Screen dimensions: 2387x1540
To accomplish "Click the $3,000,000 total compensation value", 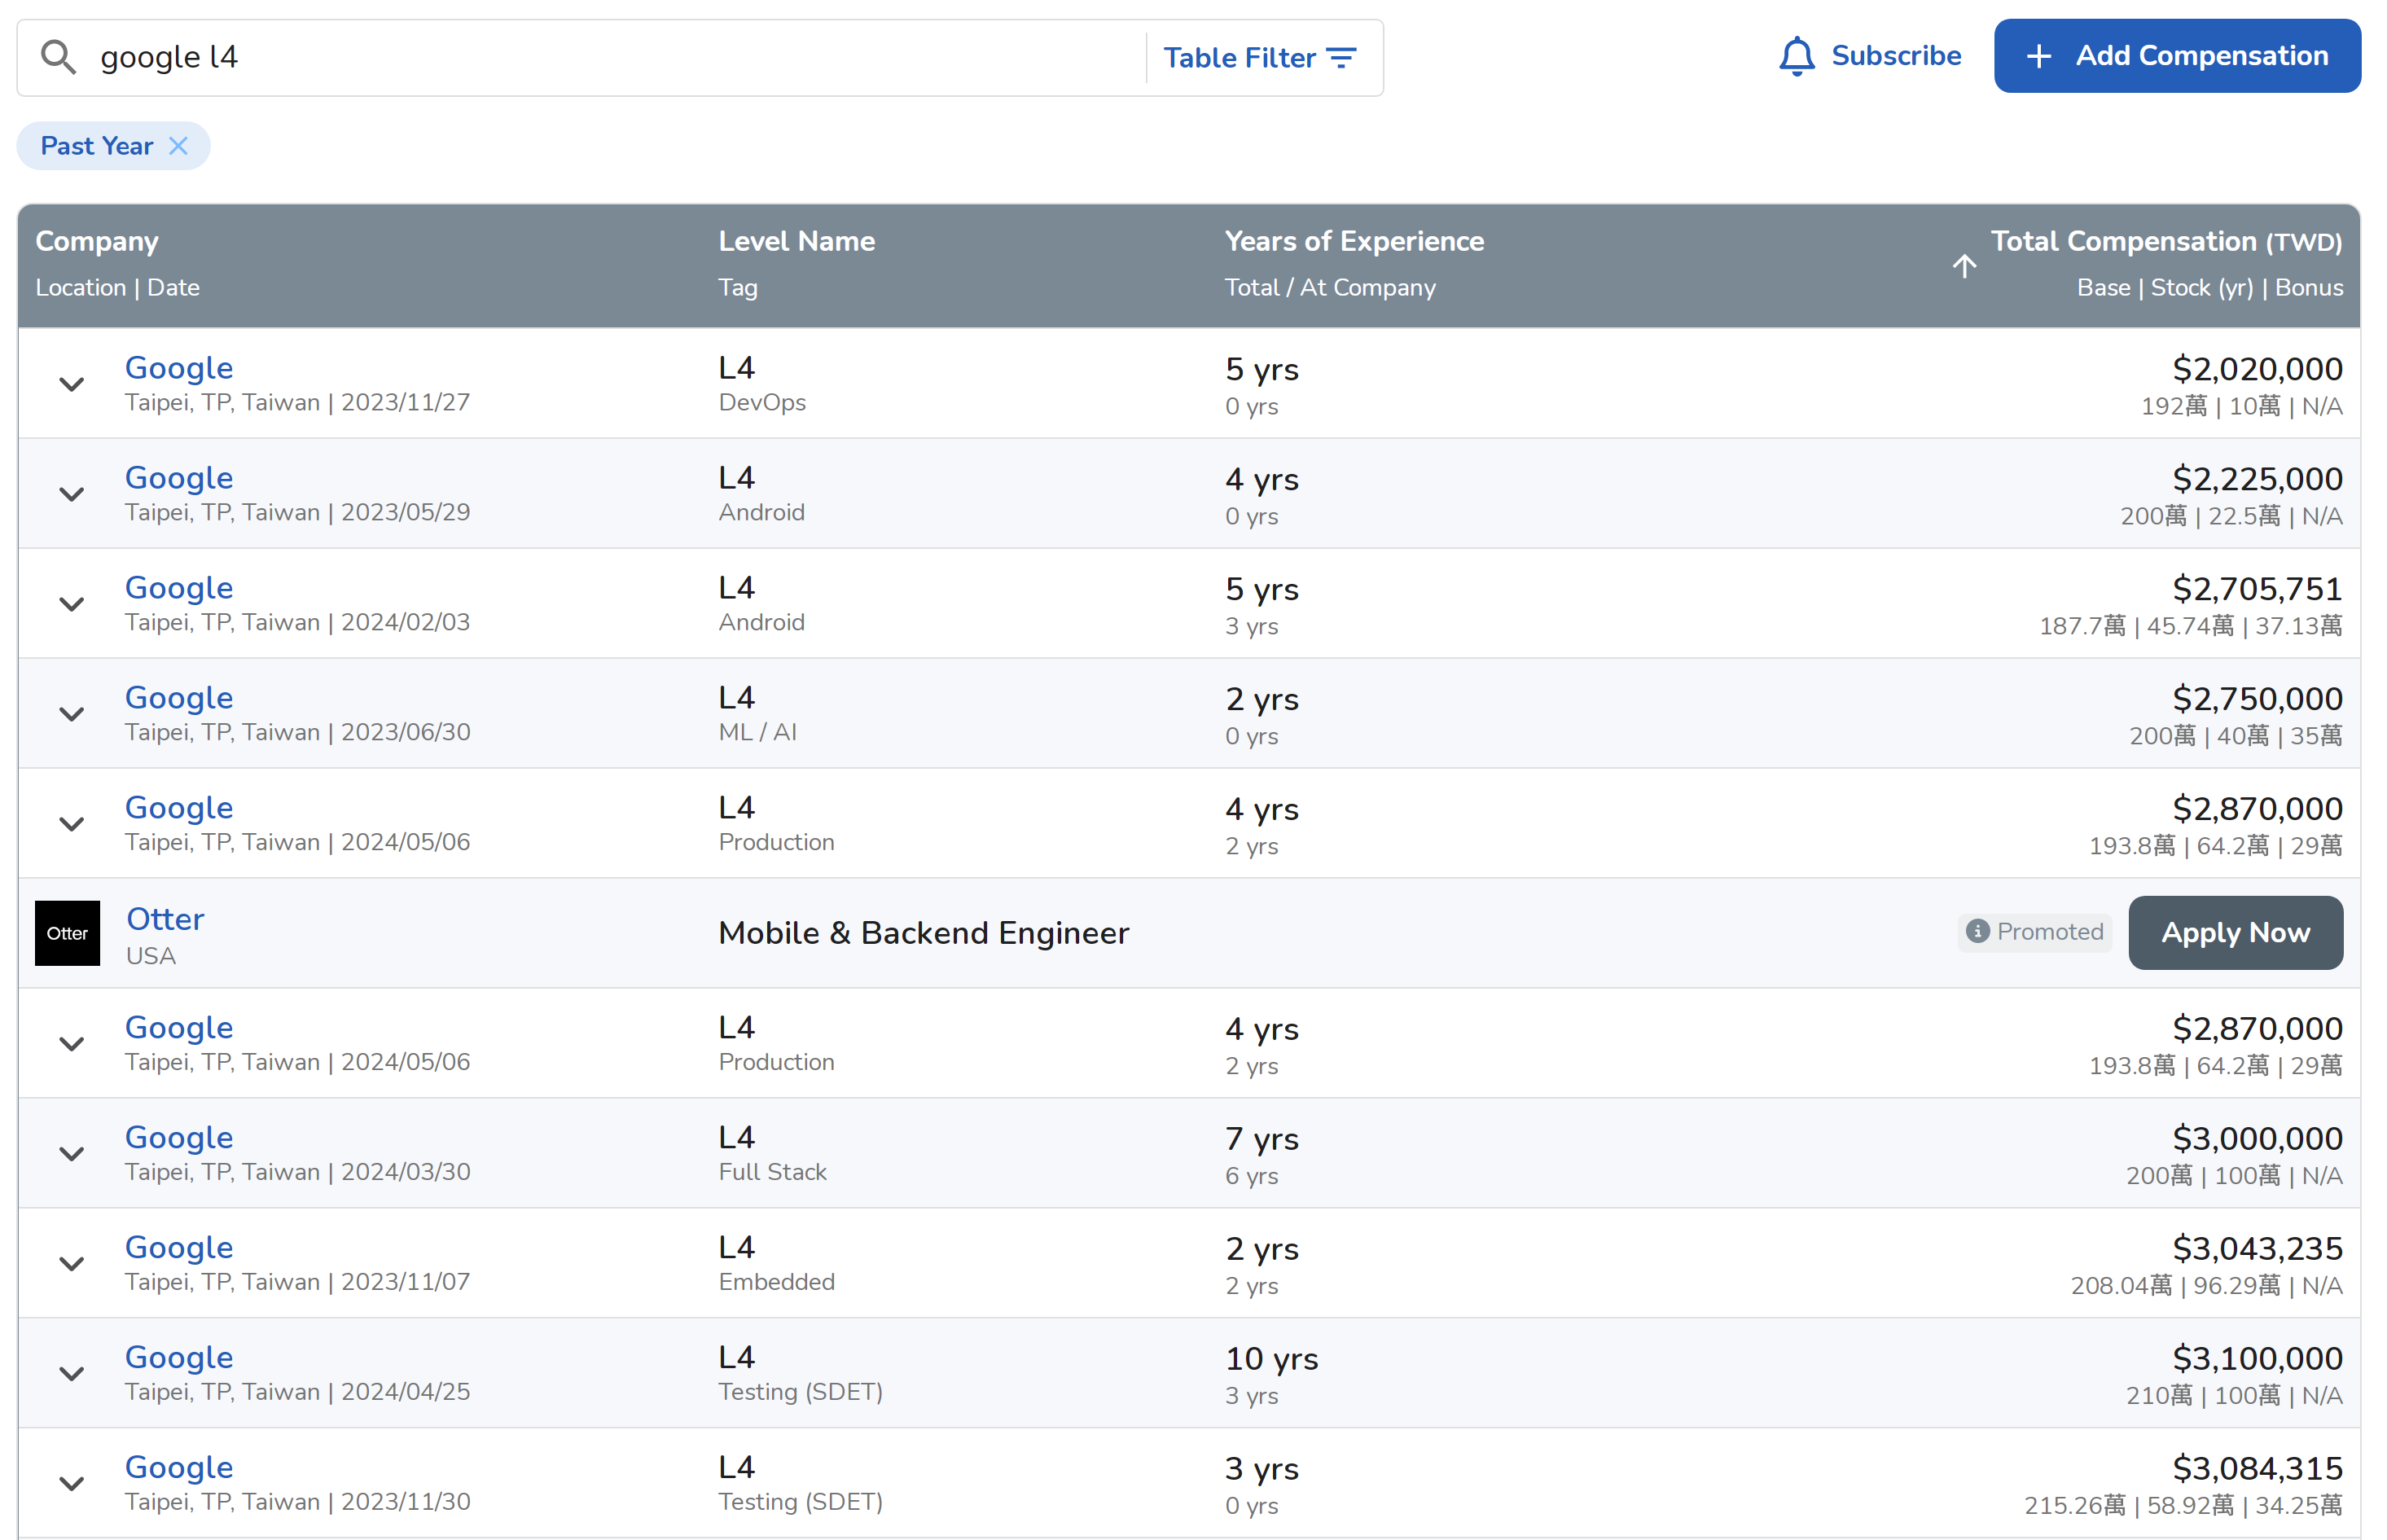I will pyautogui.click(x=2257, y=1139).
